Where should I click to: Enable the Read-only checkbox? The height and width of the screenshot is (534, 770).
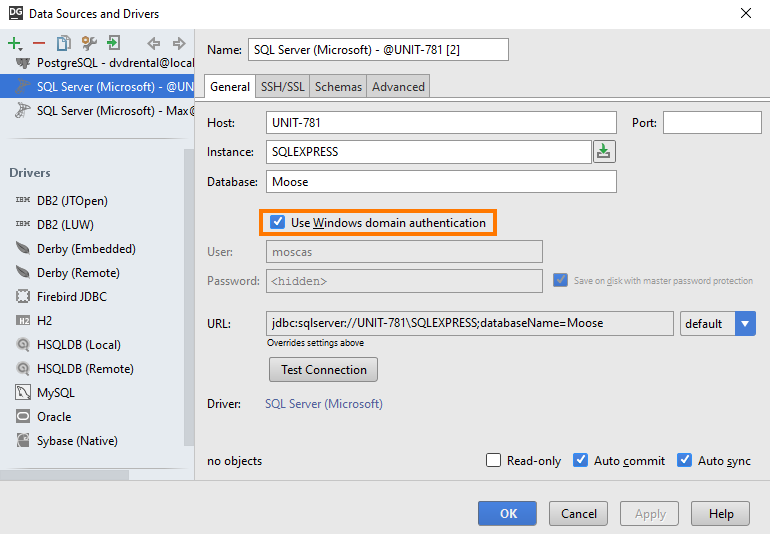coord(494,460)
